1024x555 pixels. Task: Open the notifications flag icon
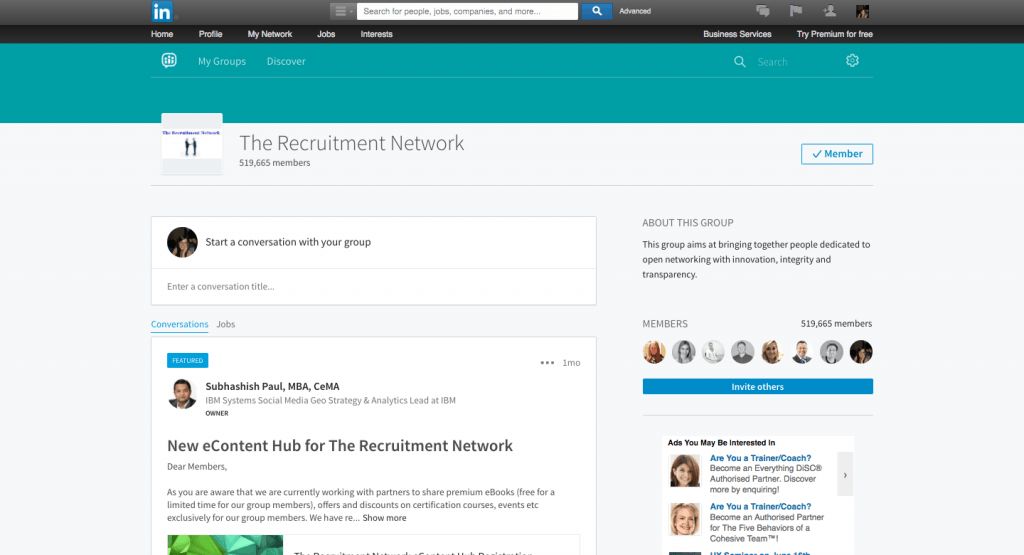795,11
